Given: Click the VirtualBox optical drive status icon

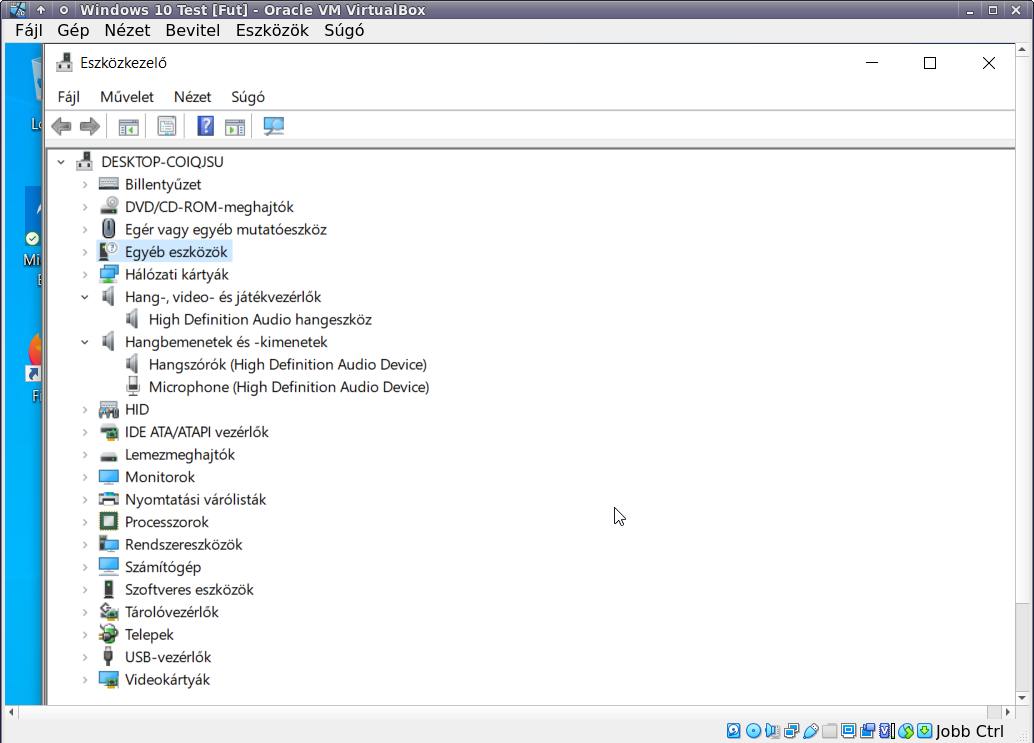Looking at the screenshot, I should (753, 730).
